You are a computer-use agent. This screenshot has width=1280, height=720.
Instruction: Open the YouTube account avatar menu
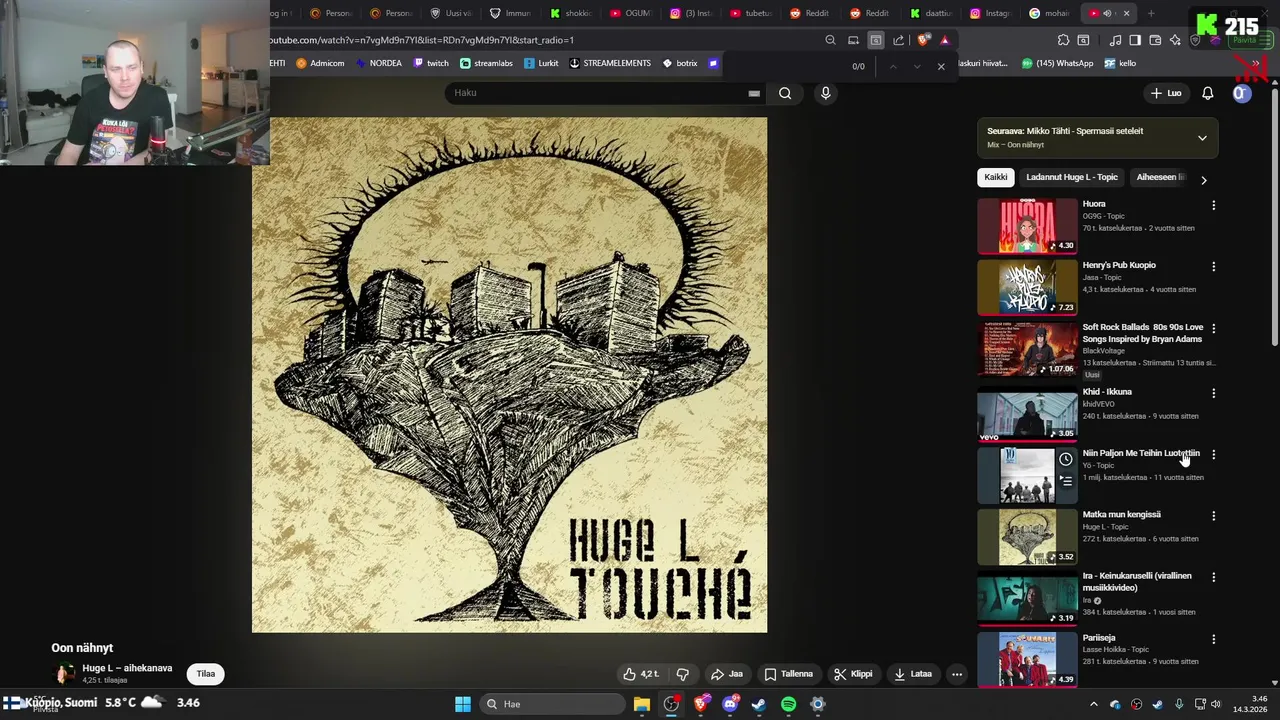[1241, 93]
